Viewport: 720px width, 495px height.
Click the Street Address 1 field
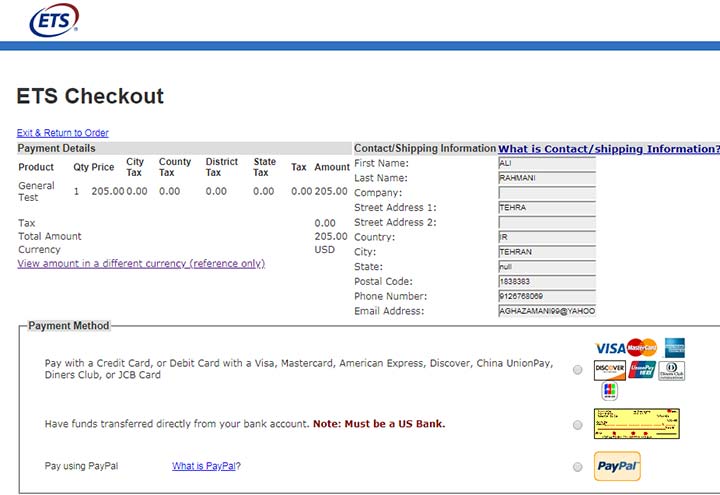pos(547,208)
